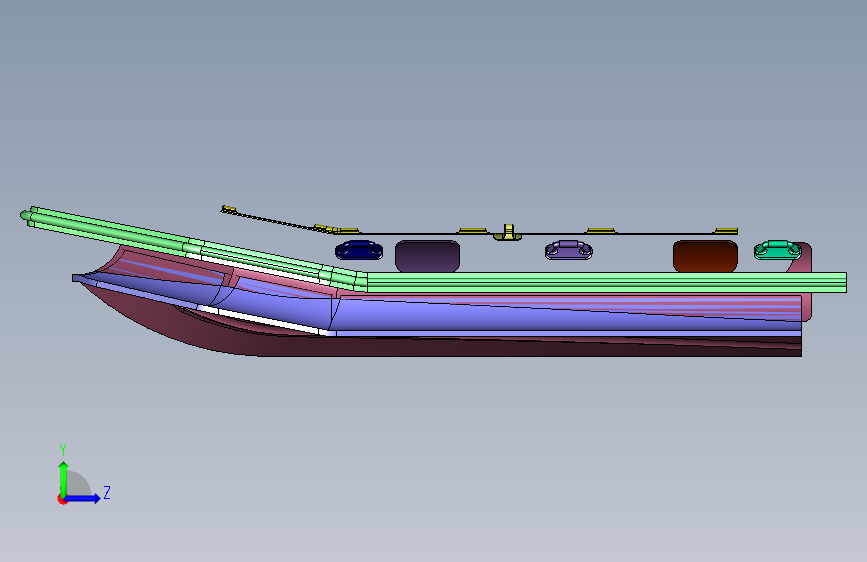Select the gray quarter-circle plane of triad
Image resolution: width=867 pixels, height=562 pixels.
coord(79,485)
